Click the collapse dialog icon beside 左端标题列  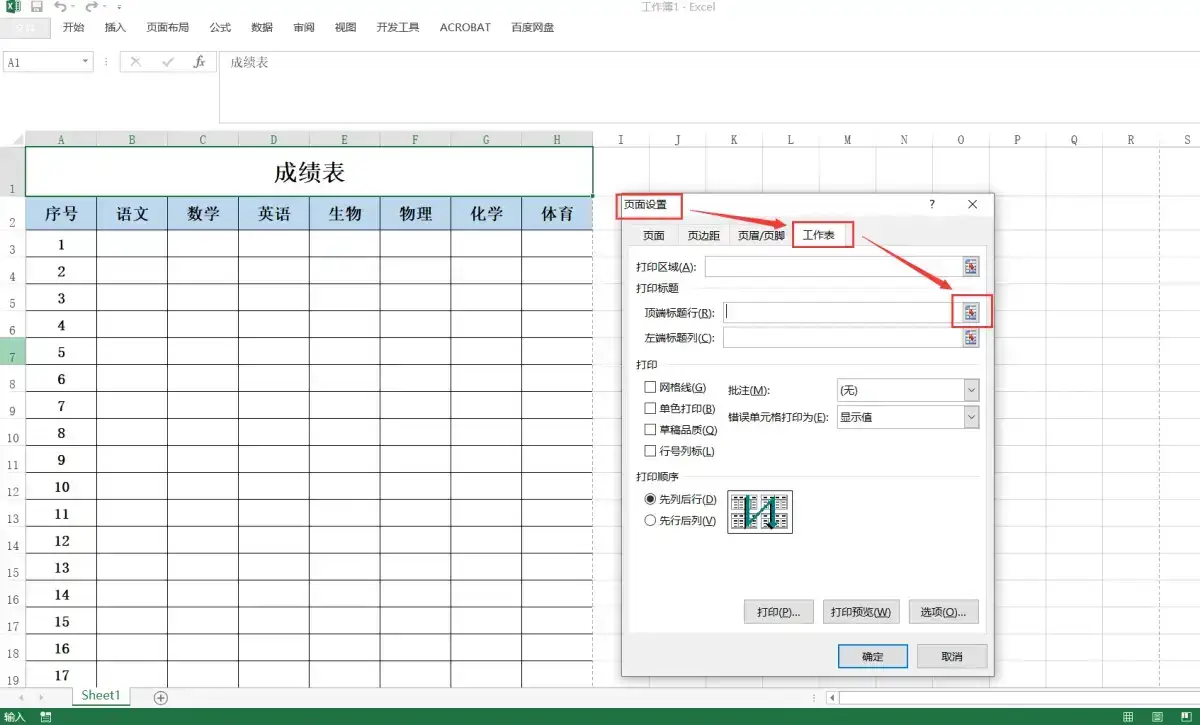(x=970, y=338)
